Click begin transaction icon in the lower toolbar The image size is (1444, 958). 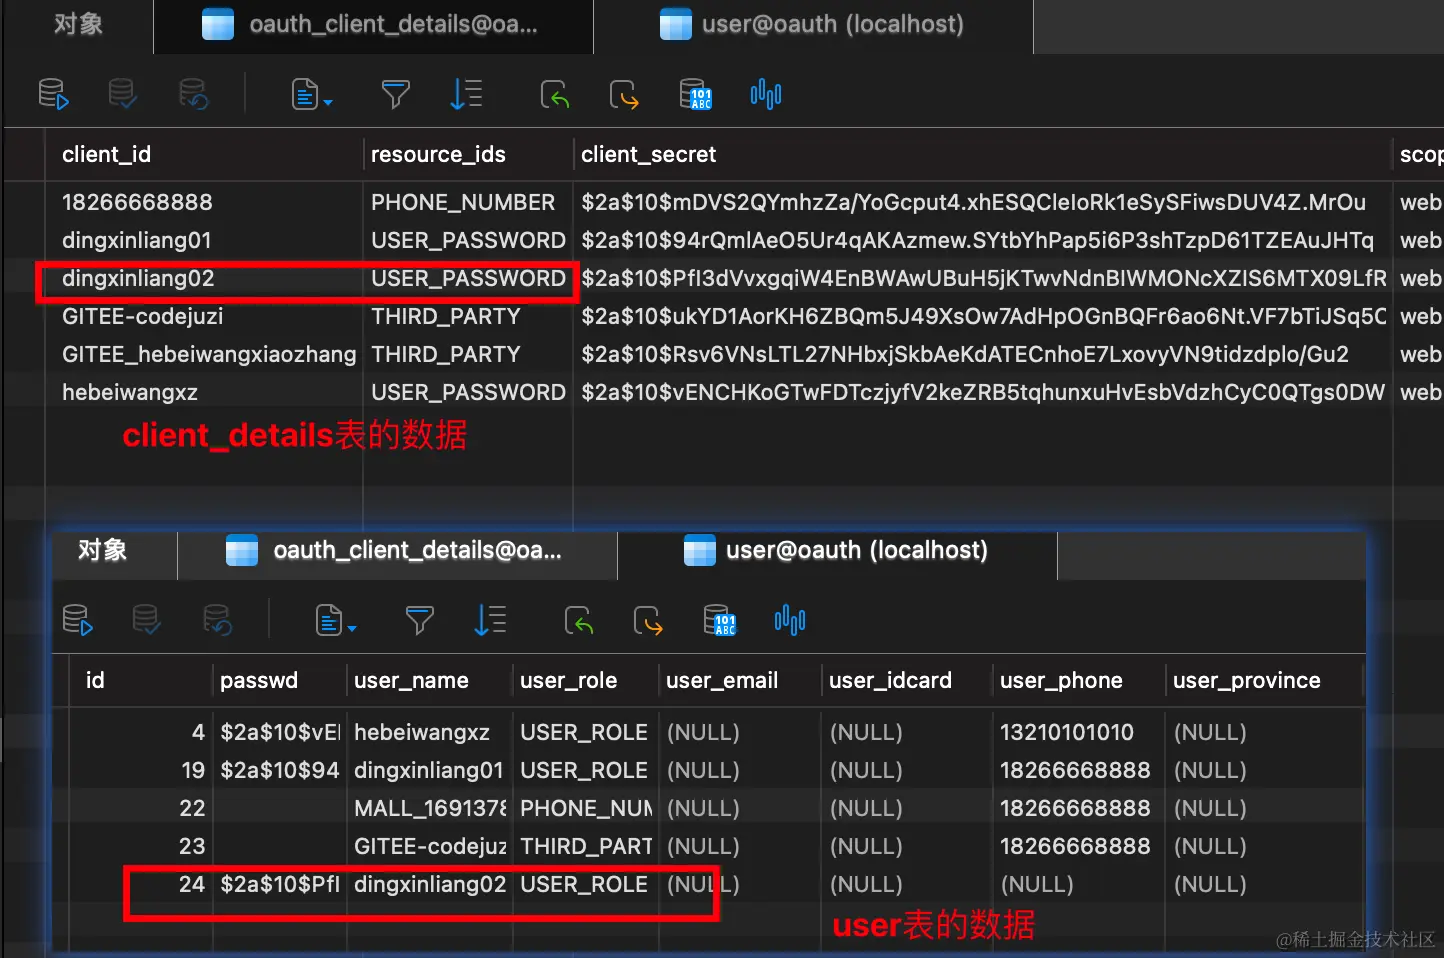(x=77, y=620)
